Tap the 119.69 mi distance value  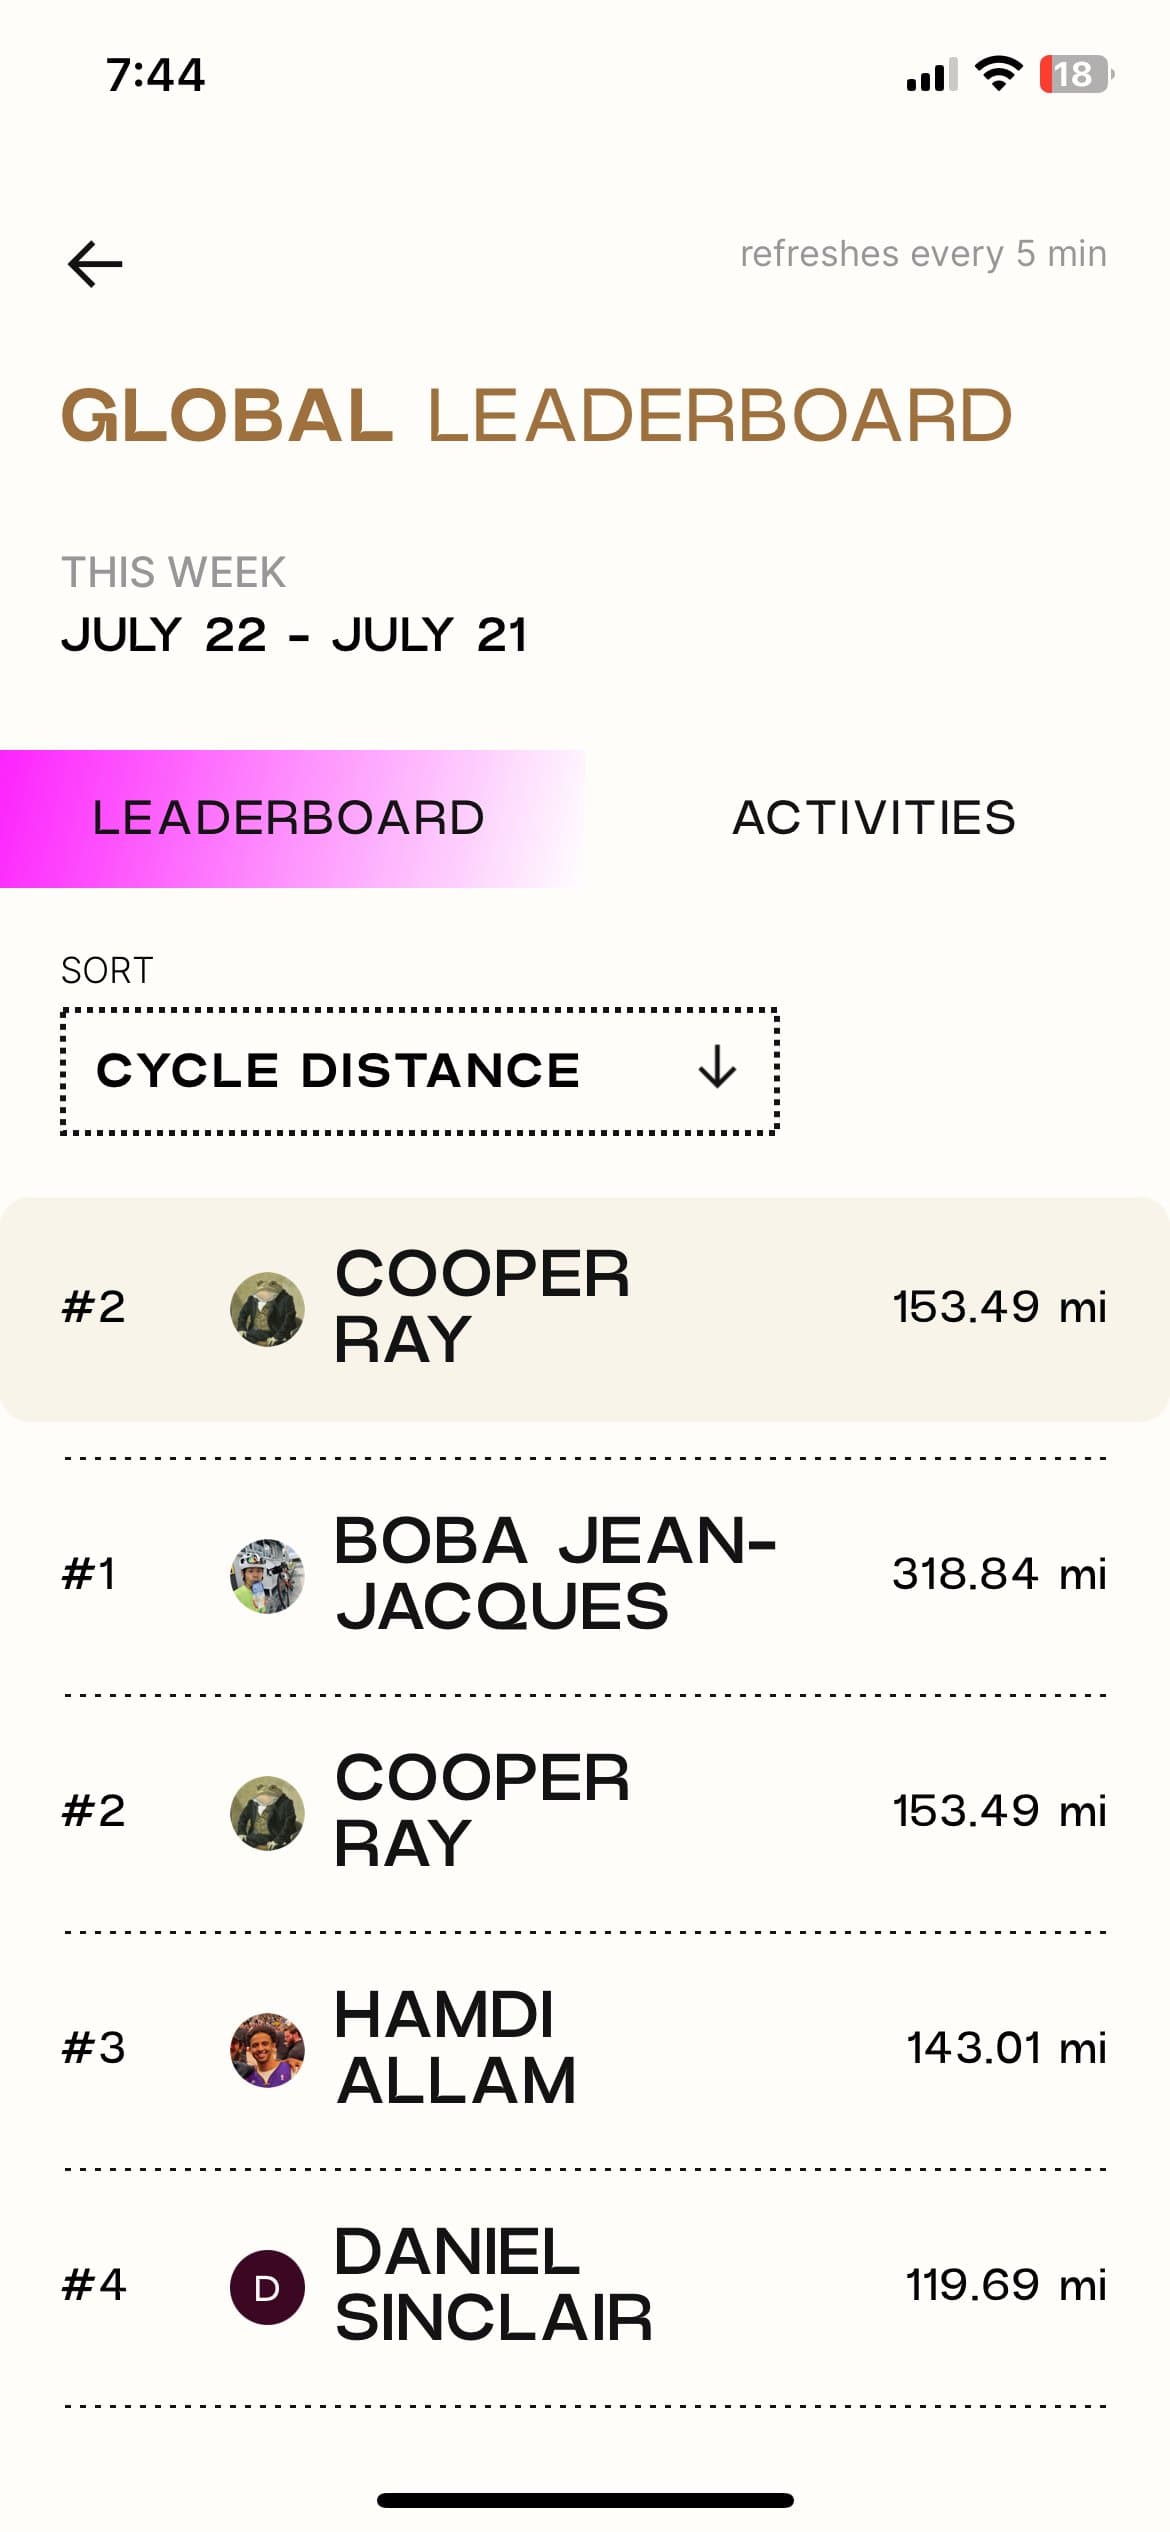(1006, 2285)
